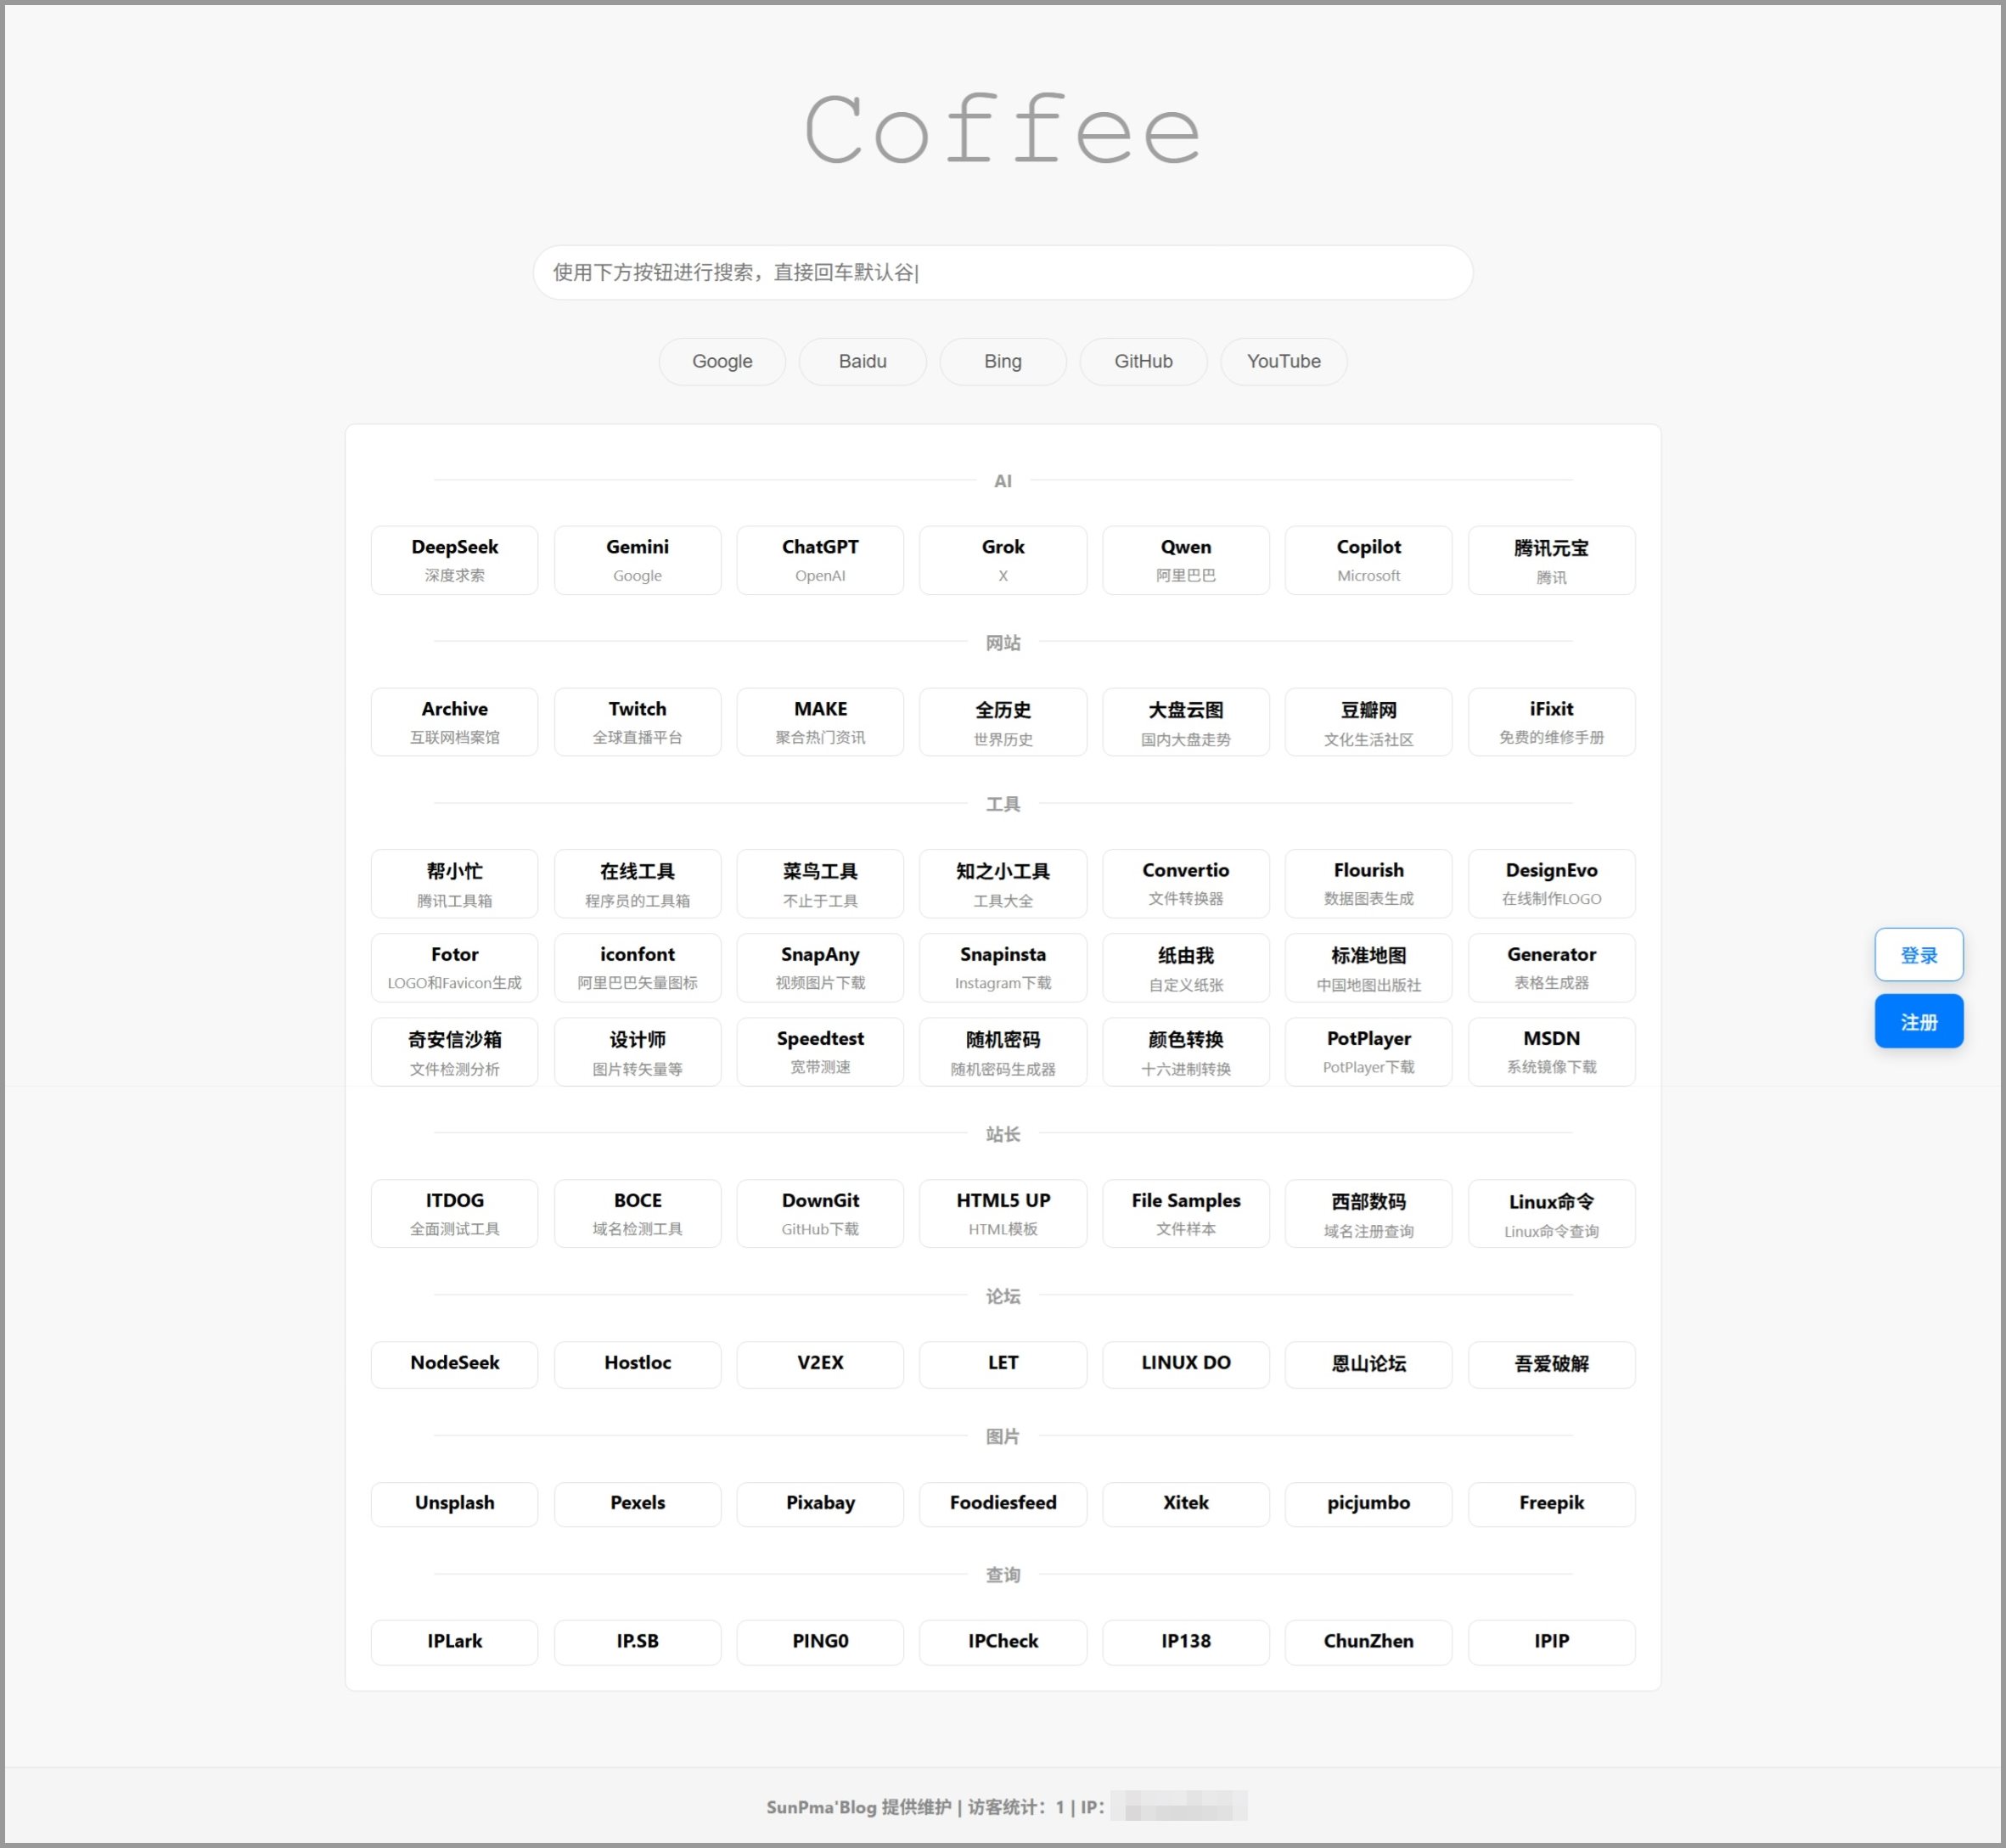Open the iFixit repair manual card
Screen dimensions: 2006x1848
[1551, 722]
